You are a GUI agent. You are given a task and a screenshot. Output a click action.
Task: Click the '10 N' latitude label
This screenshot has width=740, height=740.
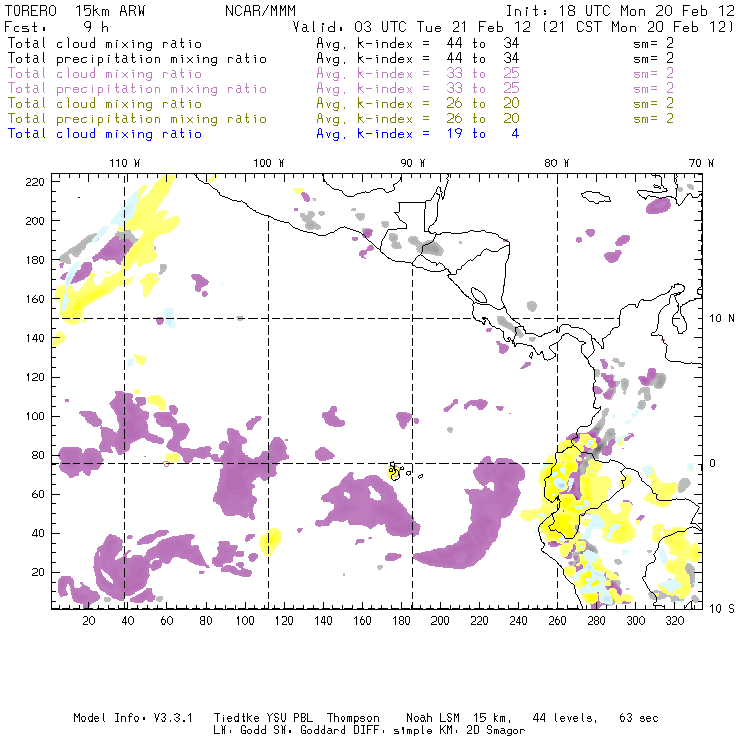point(722,319)
